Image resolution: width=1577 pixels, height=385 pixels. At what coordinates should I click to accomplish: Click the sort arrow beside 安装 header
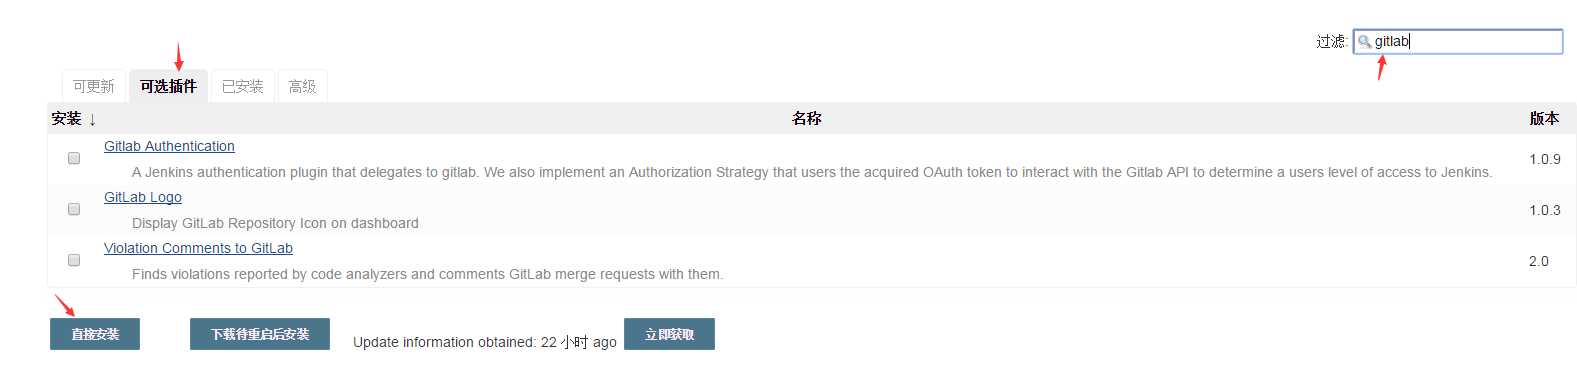pos(92,119)
